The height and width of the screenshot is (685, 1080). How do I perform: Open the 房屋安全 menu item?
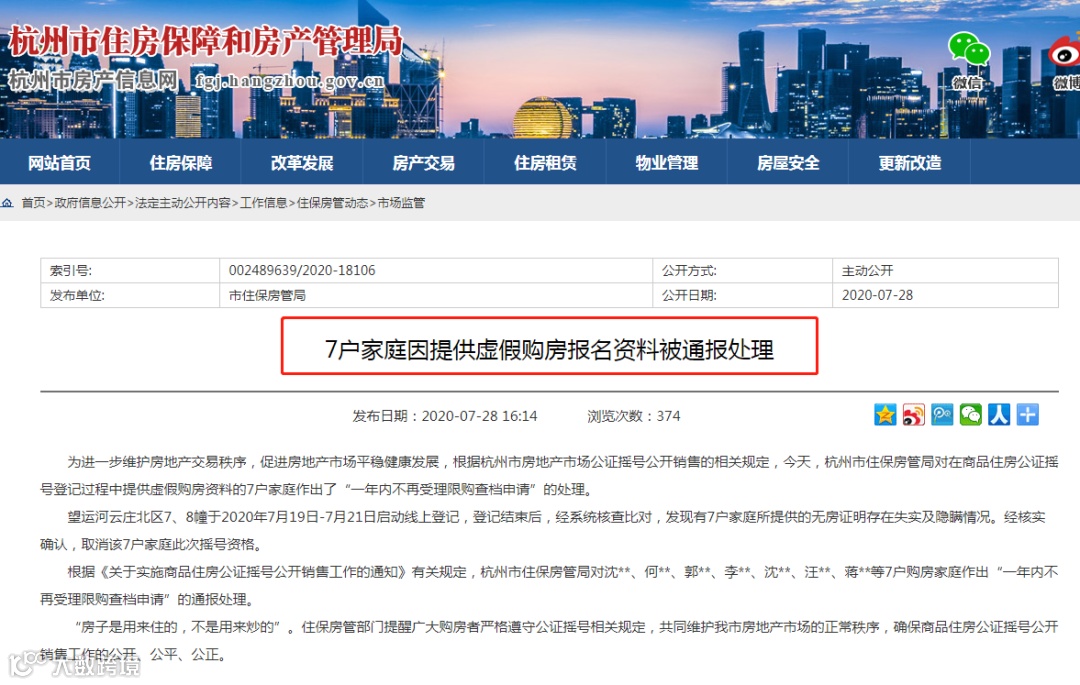click(x=788, y=163)
